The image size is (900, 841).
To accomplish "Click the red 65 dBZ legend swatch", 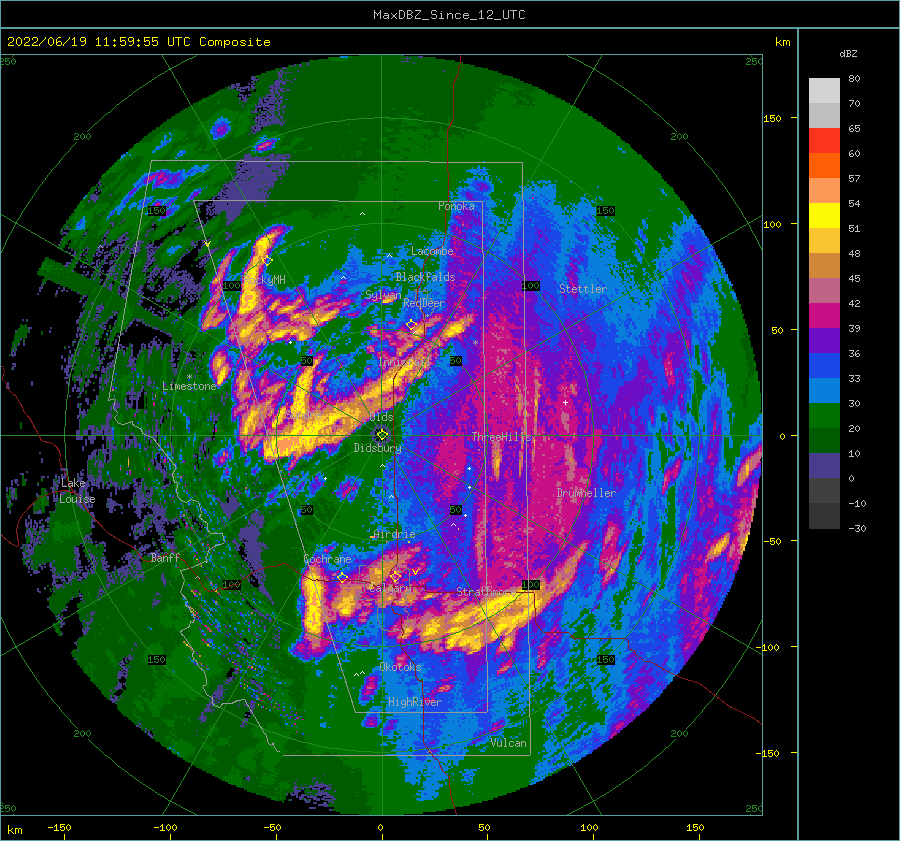I will click(x=824, y=141).
